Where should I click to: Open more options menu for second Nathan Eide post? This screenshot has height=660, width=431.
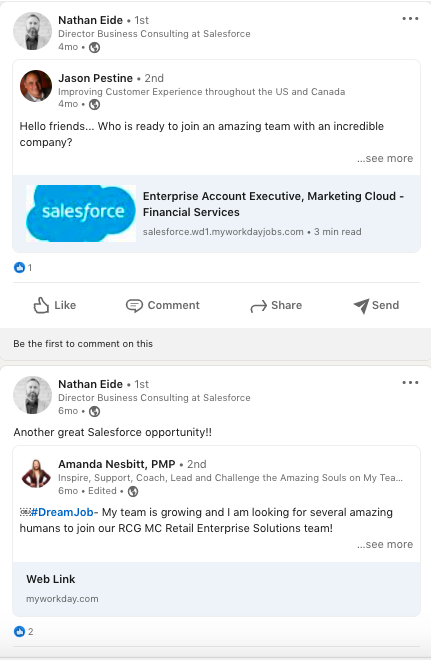point(410,383)
